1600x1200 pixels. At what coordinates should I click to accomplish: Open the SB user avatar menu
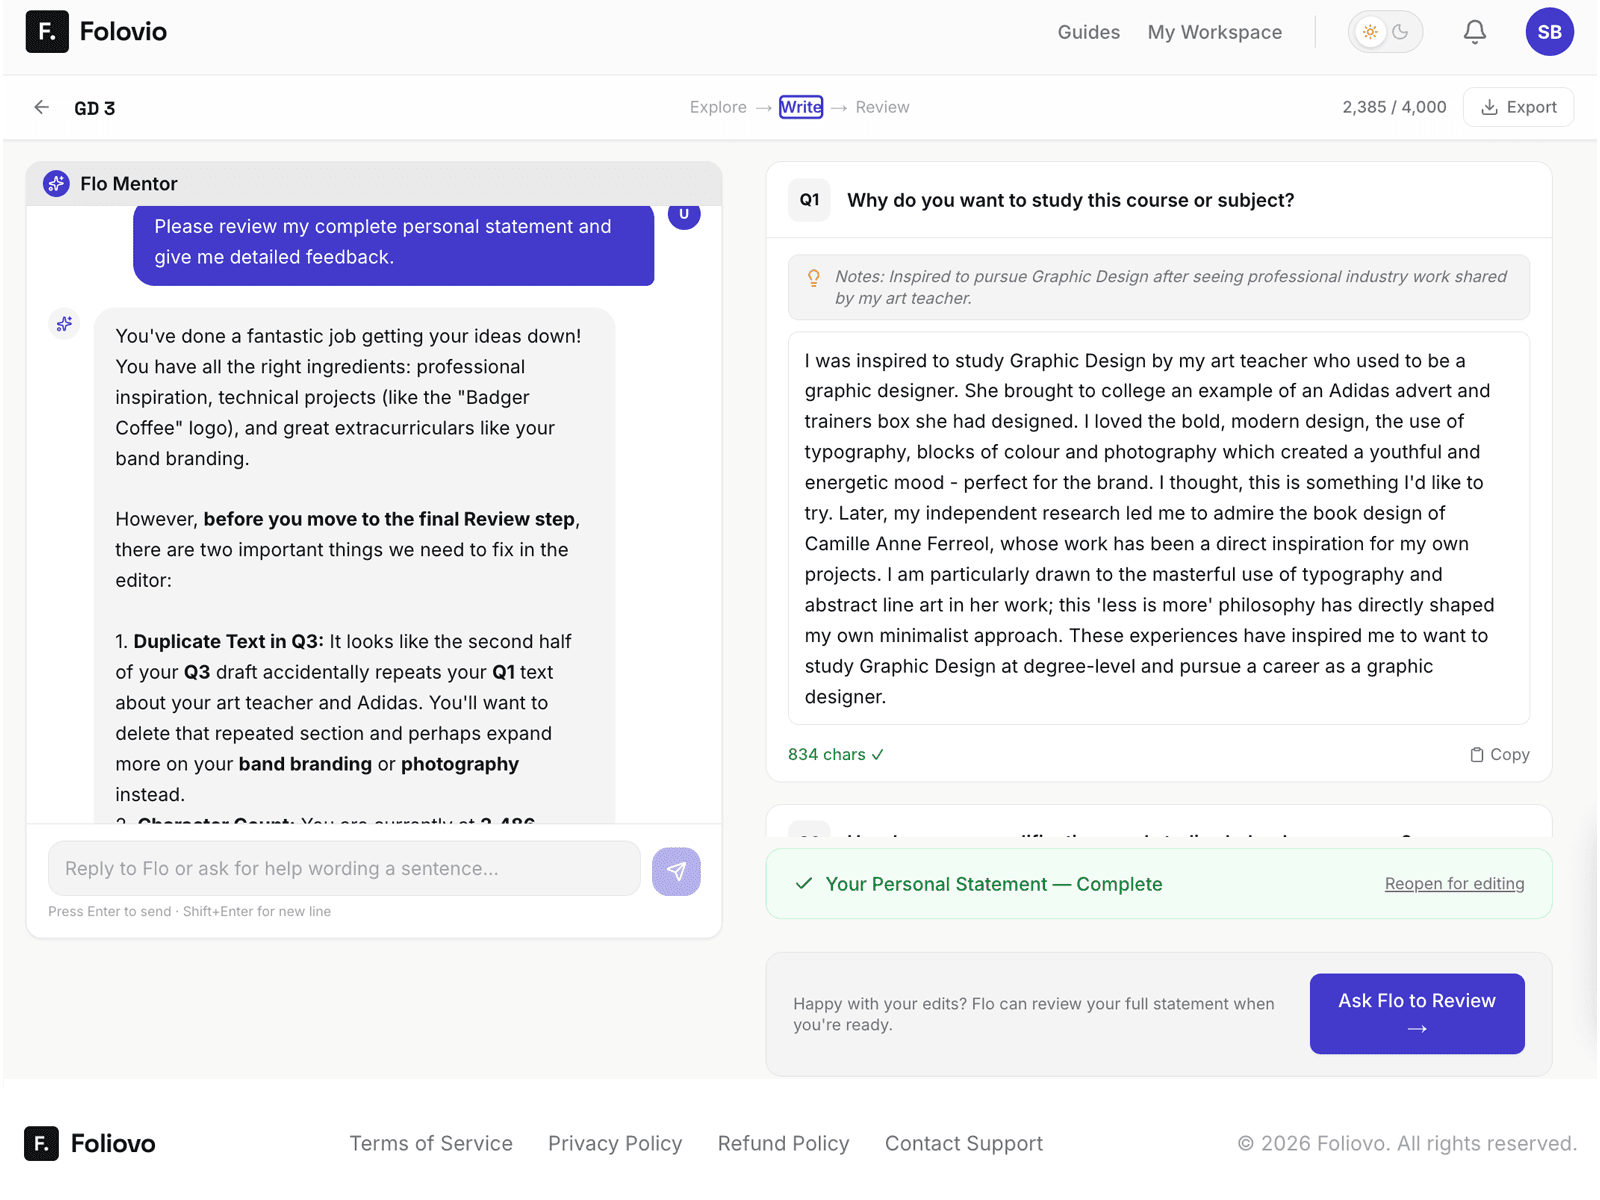(x=1548, y=32)
